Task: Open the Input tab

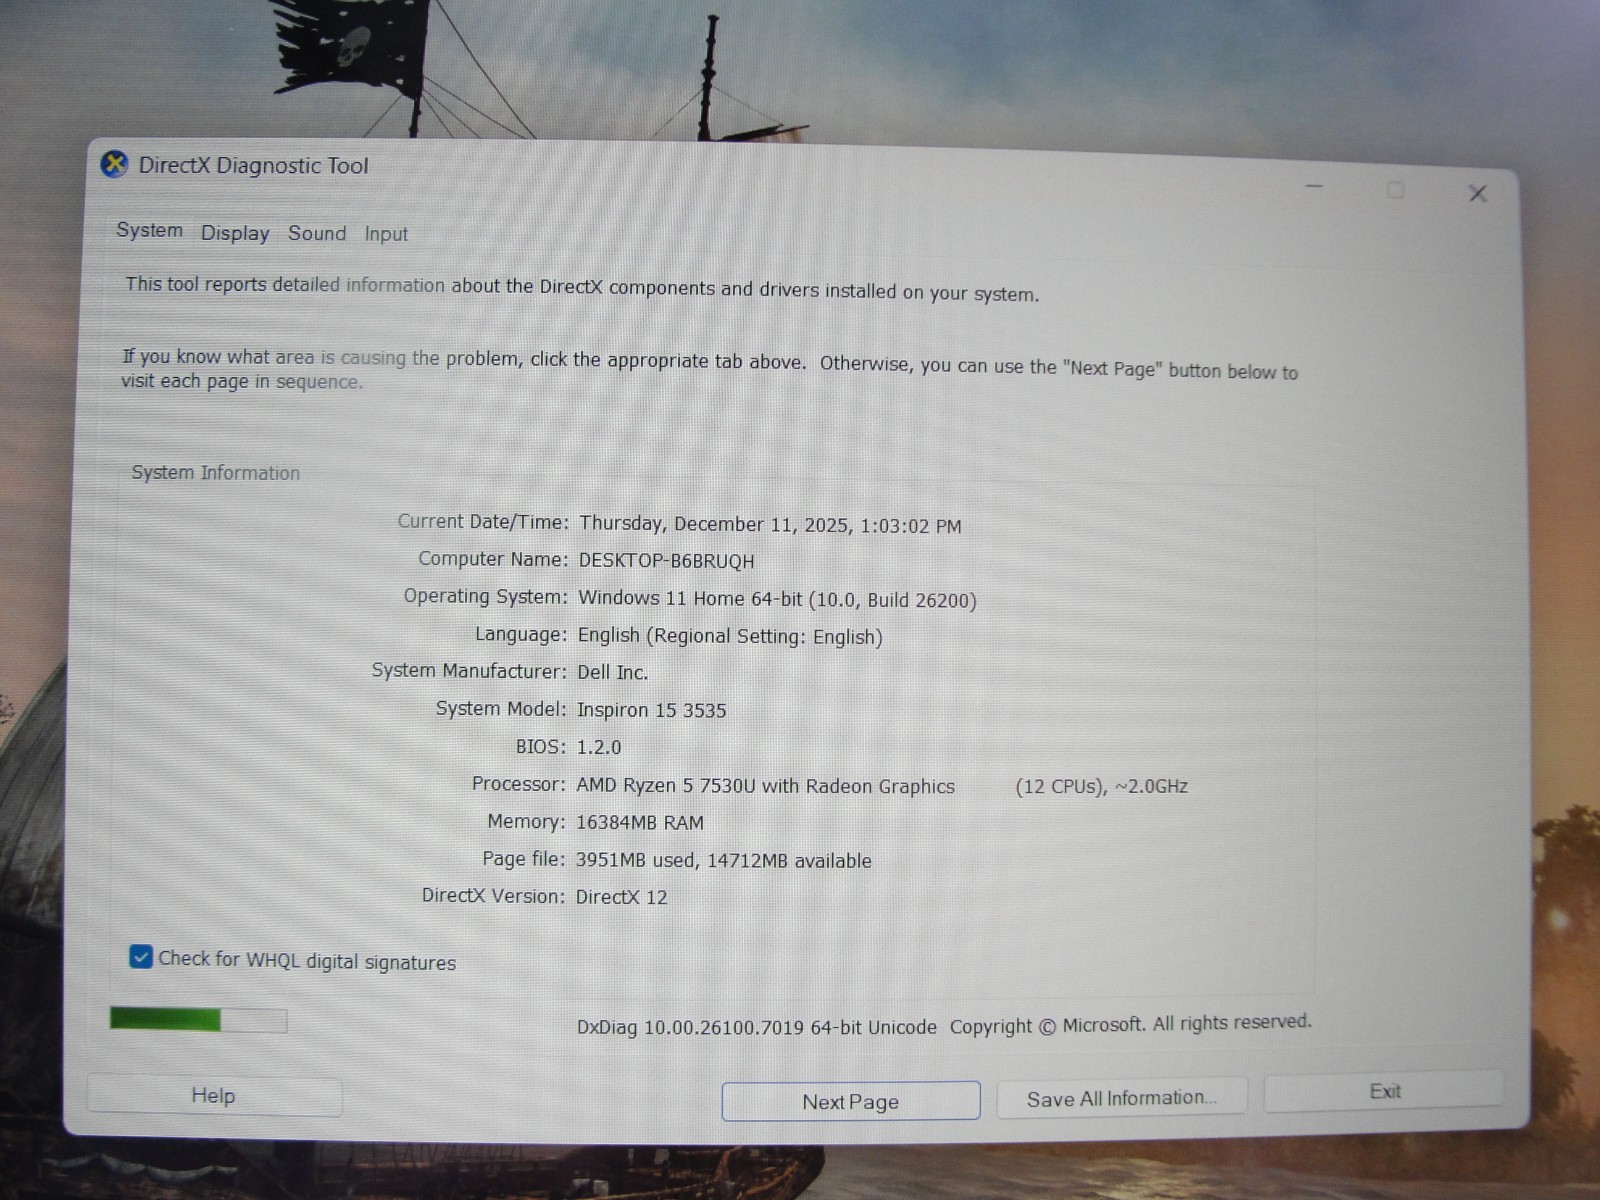Action: (x=386, y=234)
